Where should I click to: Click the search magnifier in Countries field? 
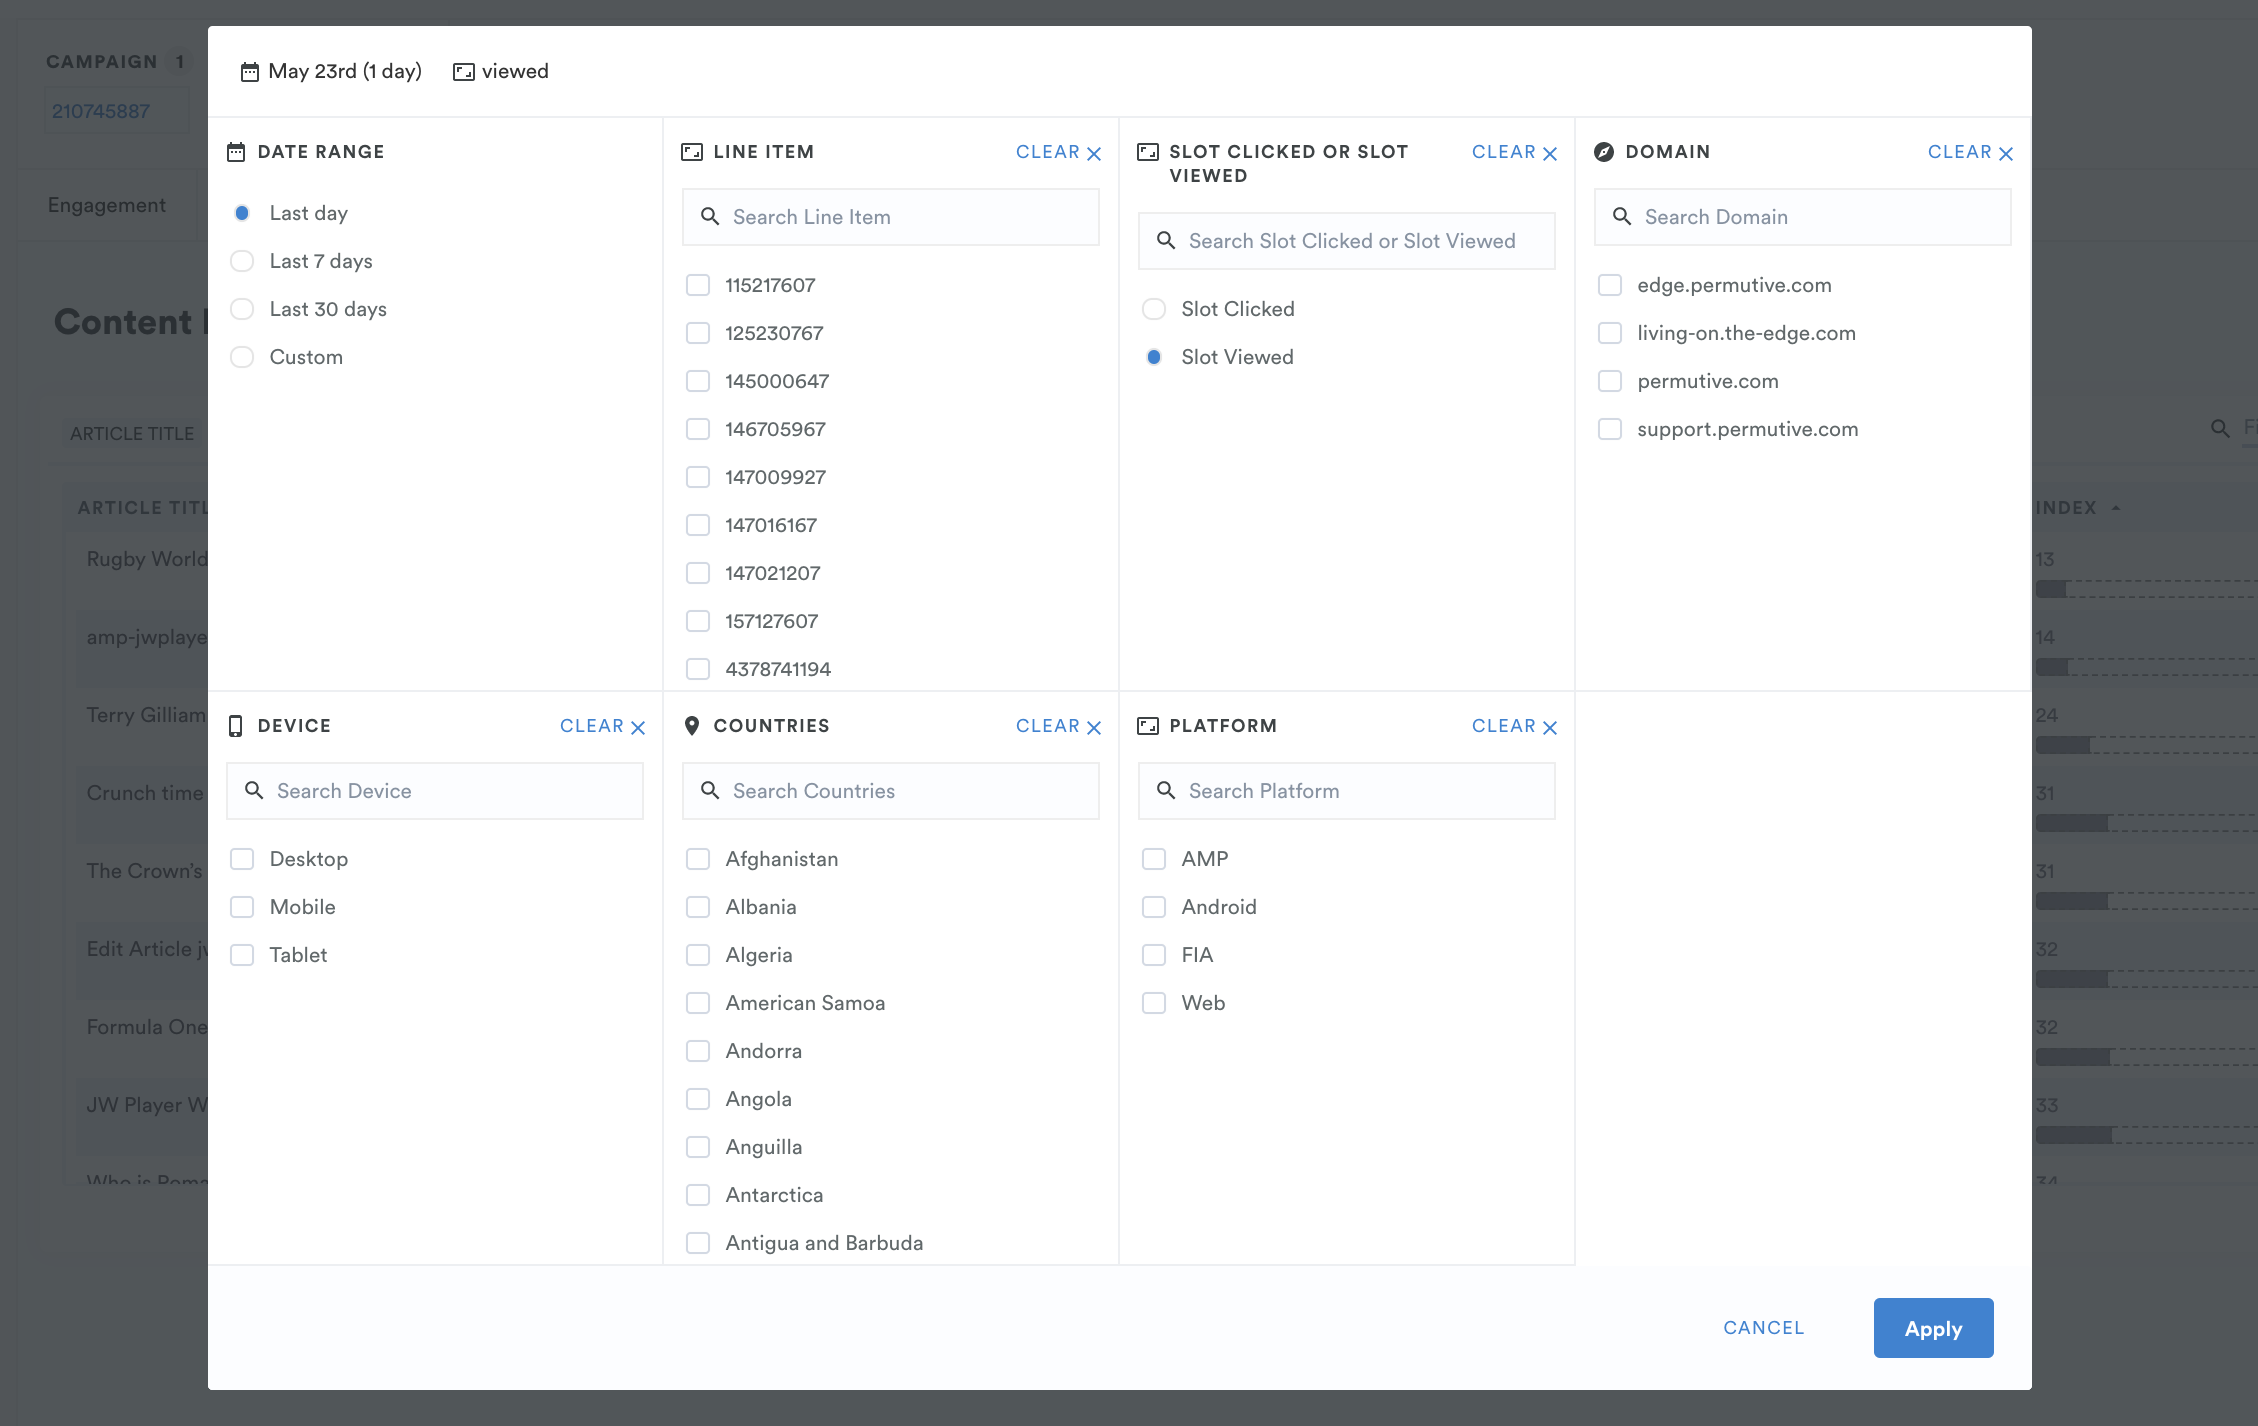click(710, 791)
